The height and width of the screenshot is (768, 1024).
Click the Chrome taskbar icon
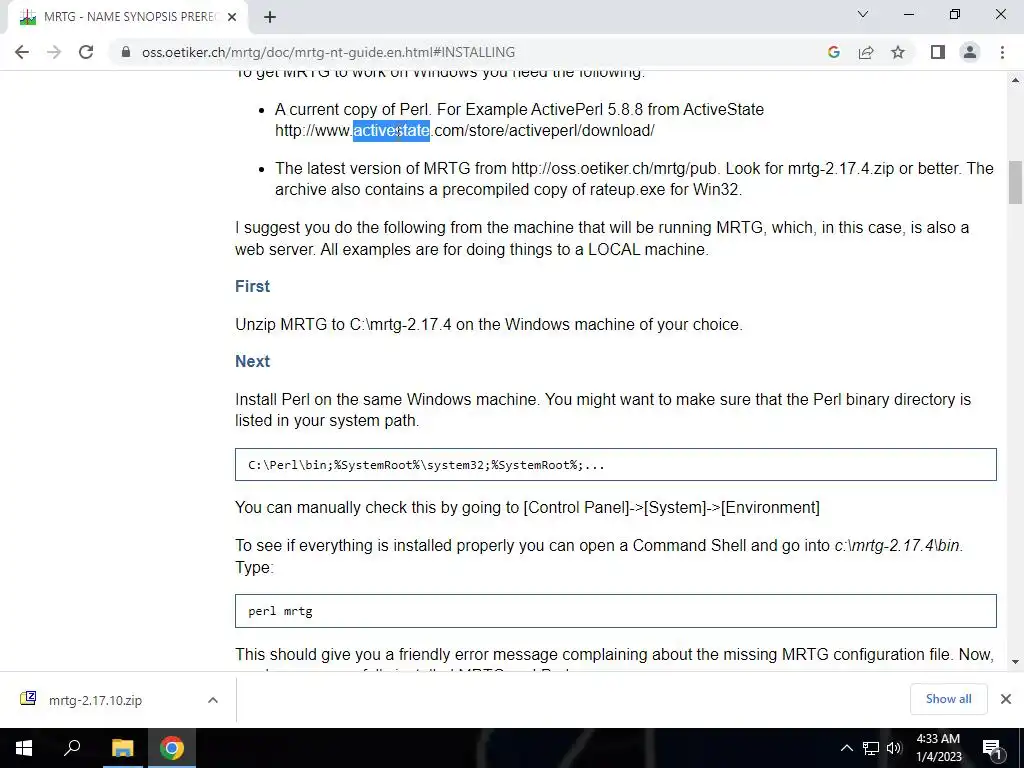click(x=172, y=748)
